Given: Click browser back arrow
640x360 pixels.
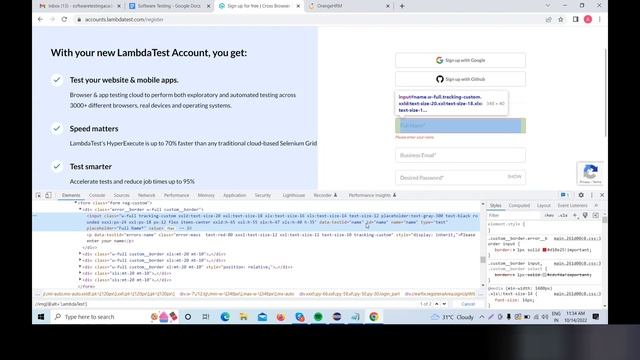Looking at the screenshot, I should click(x=40, y=19).
